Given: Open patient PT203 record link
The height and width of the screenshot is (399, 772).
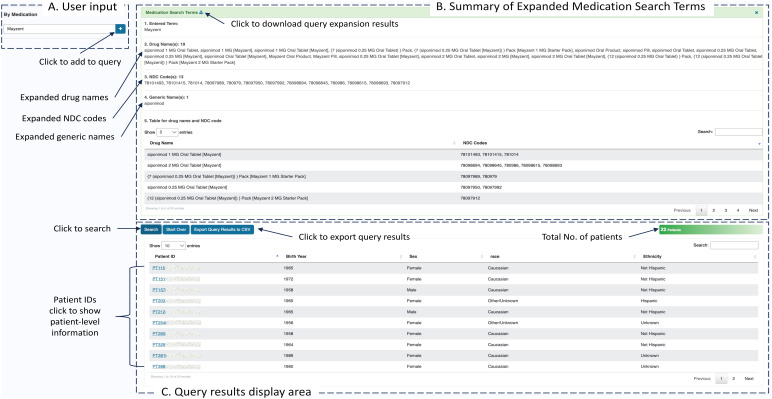Looking at the screenshot, I should coord(159,300).
